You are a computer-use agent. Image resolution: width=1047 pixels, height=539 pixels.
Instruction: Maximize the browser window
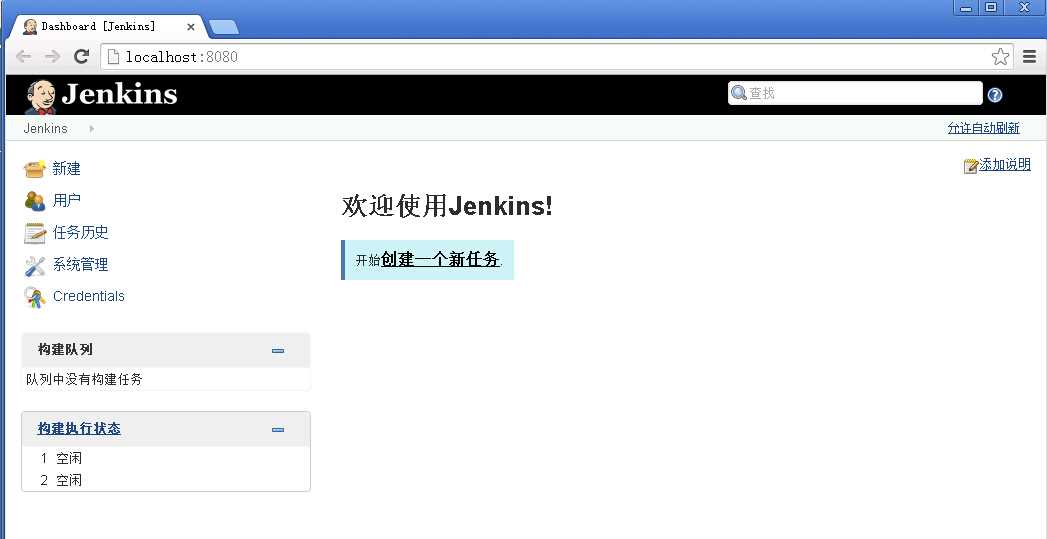pyautogui.click(x=991, y=7)
